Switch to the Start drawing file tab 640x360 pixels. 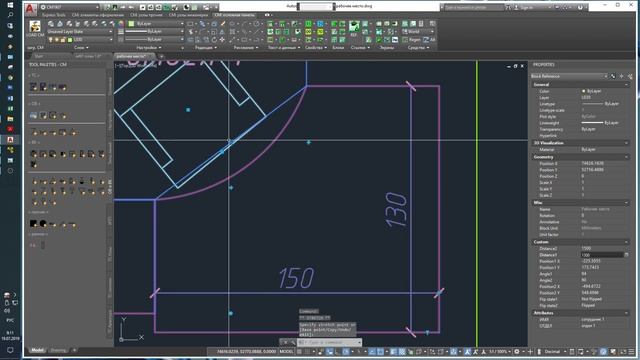click(39, 56)
